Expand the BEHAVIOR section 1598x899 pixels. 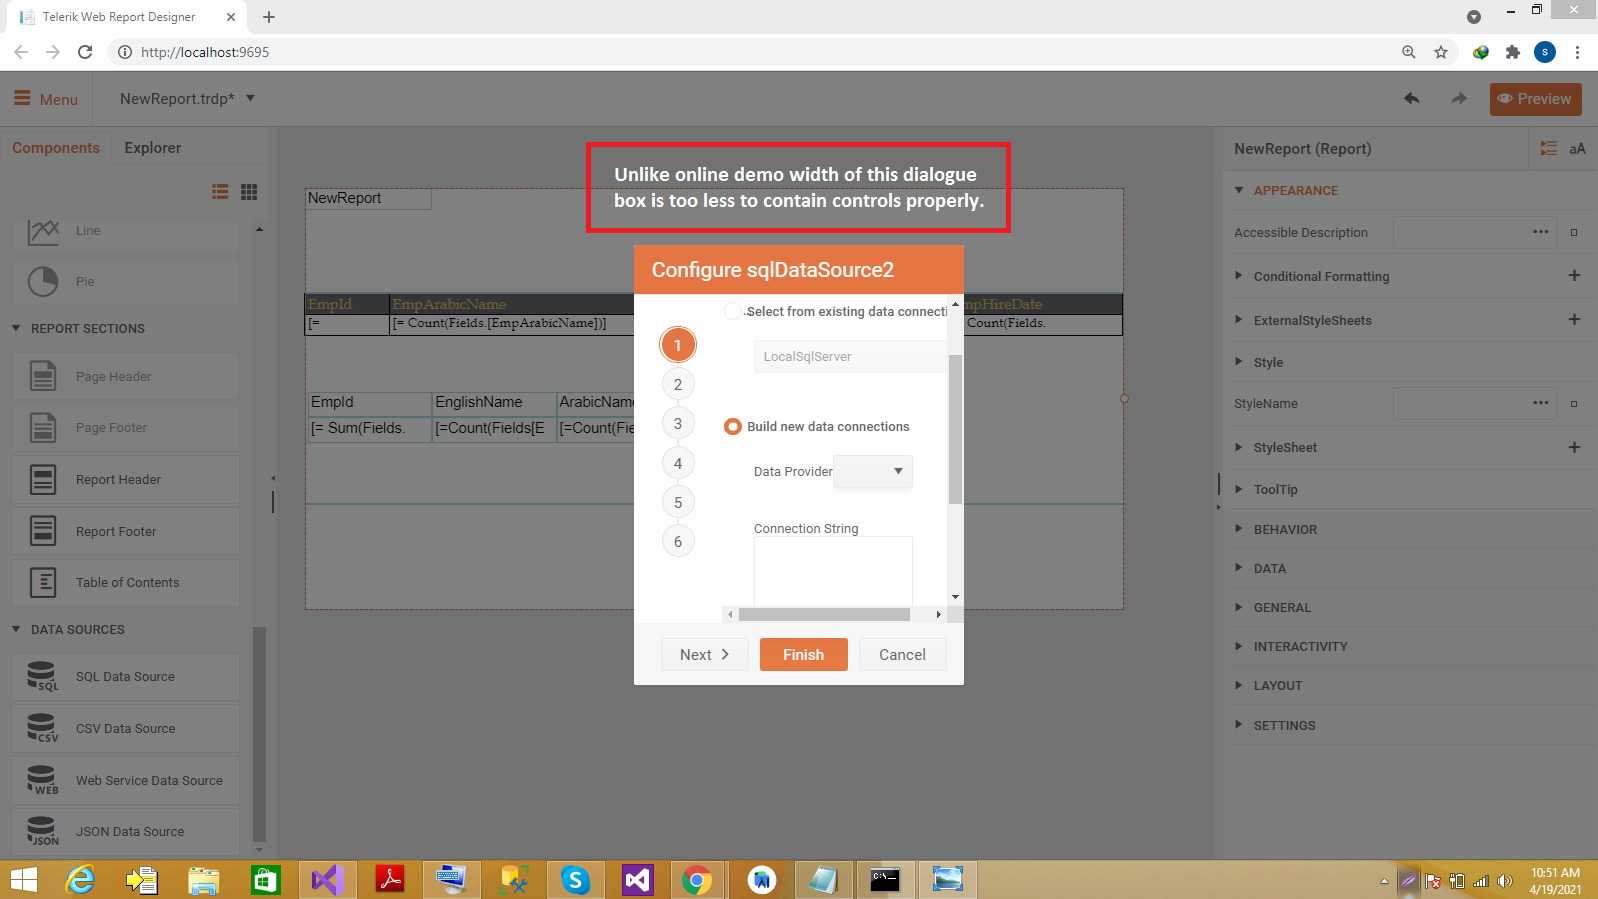(x=1239, y=529)
